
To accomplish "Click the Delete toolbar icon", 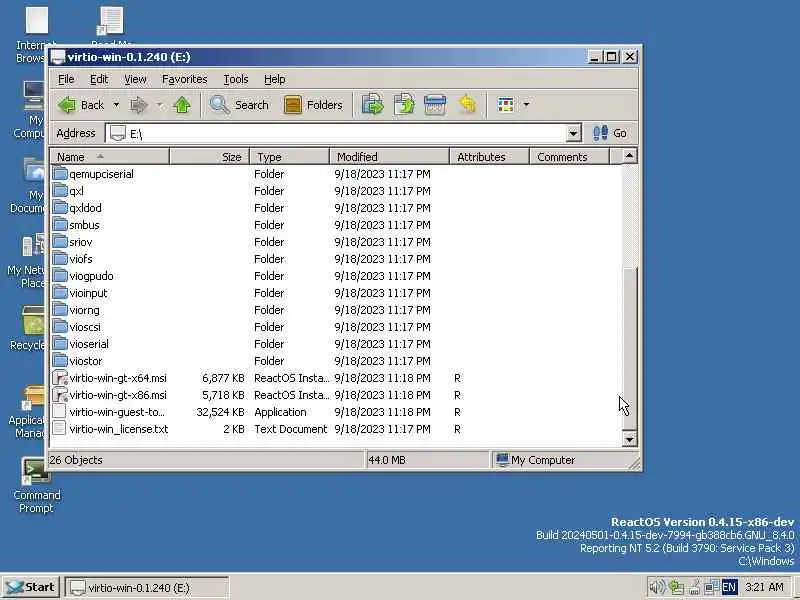I will 435,105.
